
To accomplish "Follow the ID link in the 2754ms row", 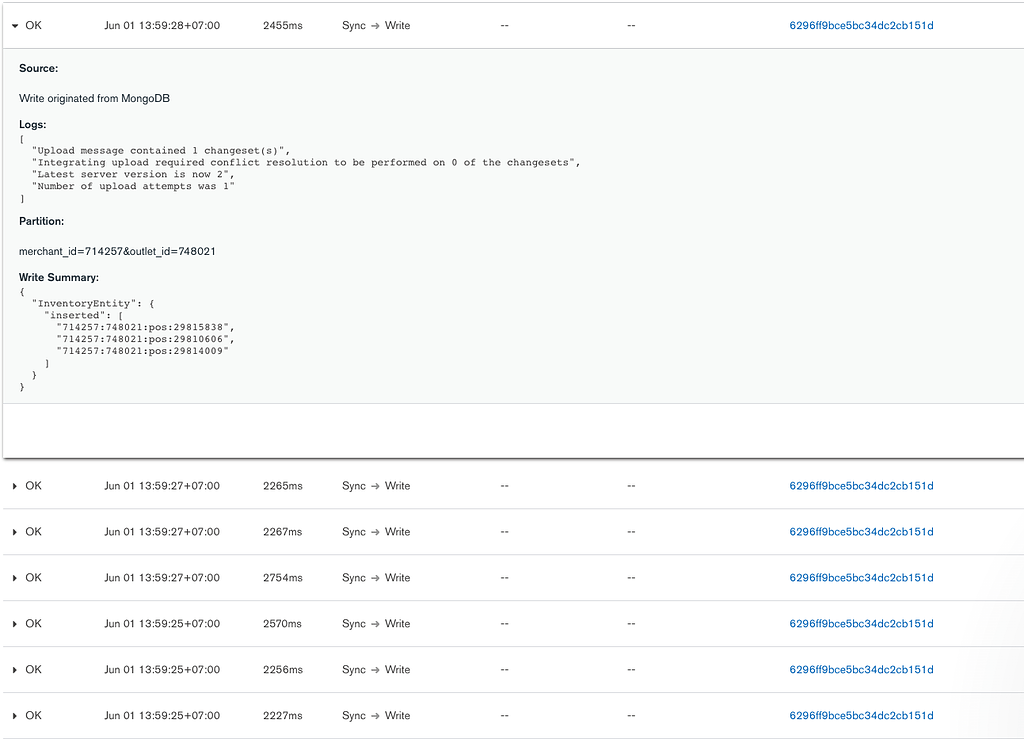I will coord(861,578).
